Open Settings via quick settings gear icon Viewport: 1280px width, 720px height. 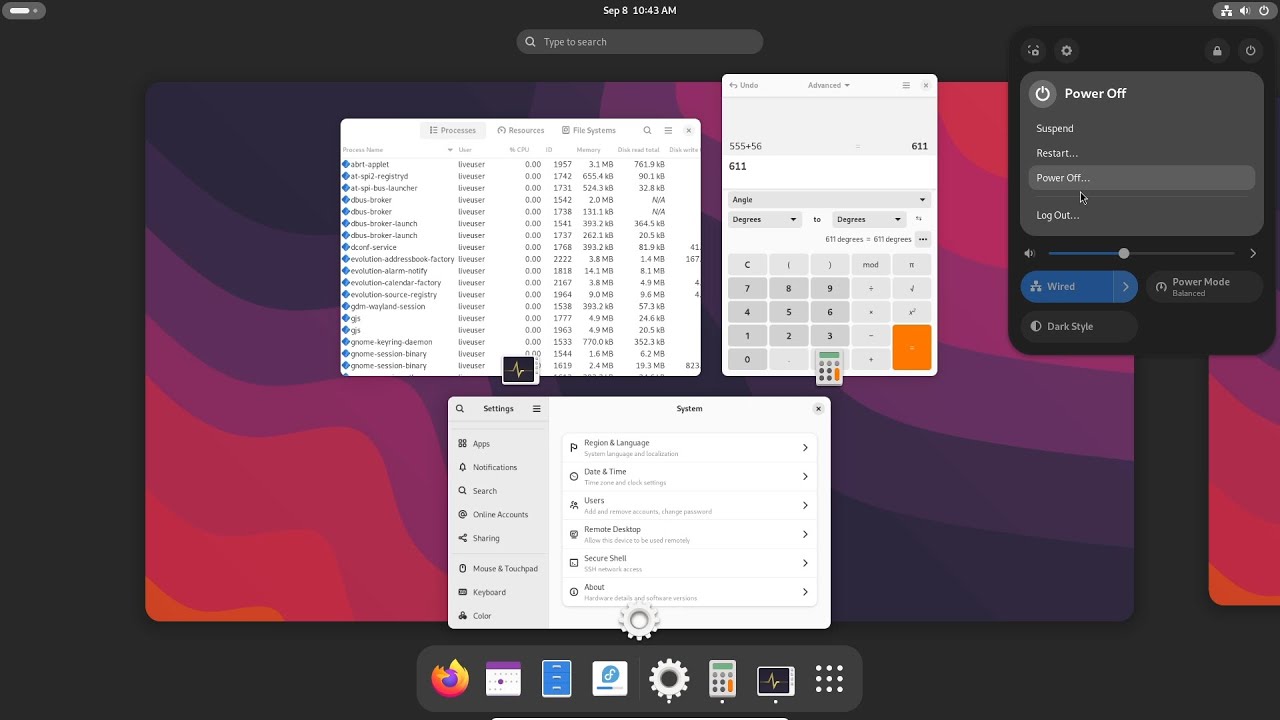(x=1066, y=51)
